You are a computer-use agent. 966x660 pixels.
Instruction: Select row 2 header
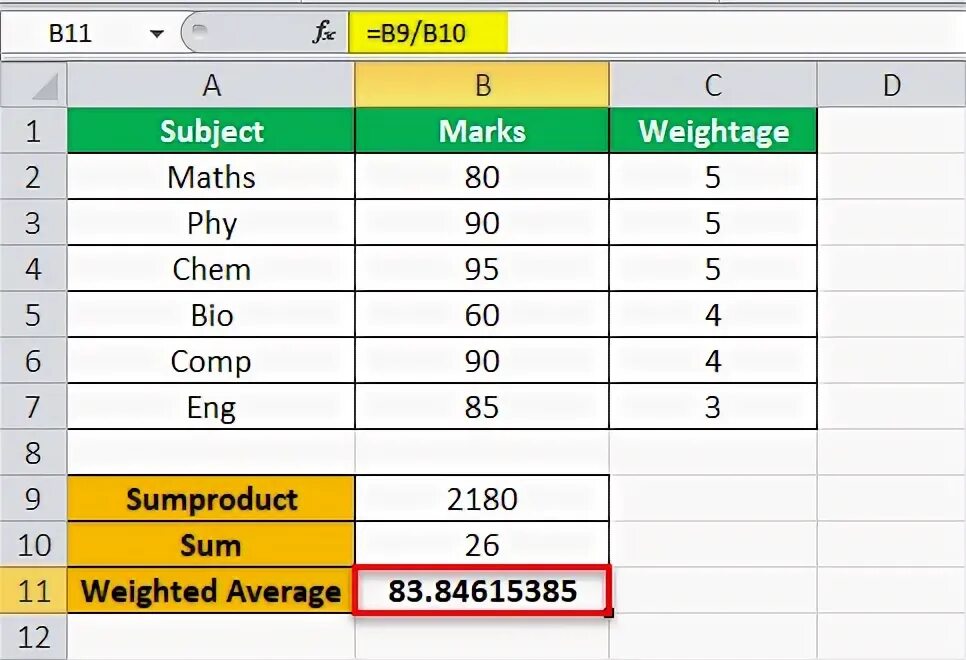[33, 177]
